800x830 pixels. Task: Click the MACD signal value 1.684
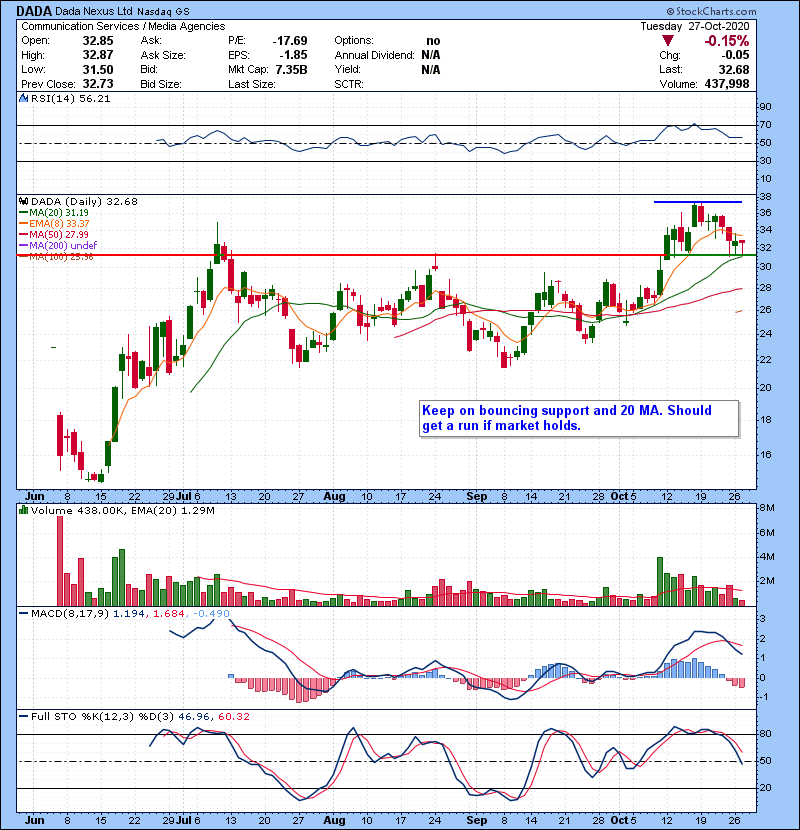pyautogui.click(x=169, y=614)
